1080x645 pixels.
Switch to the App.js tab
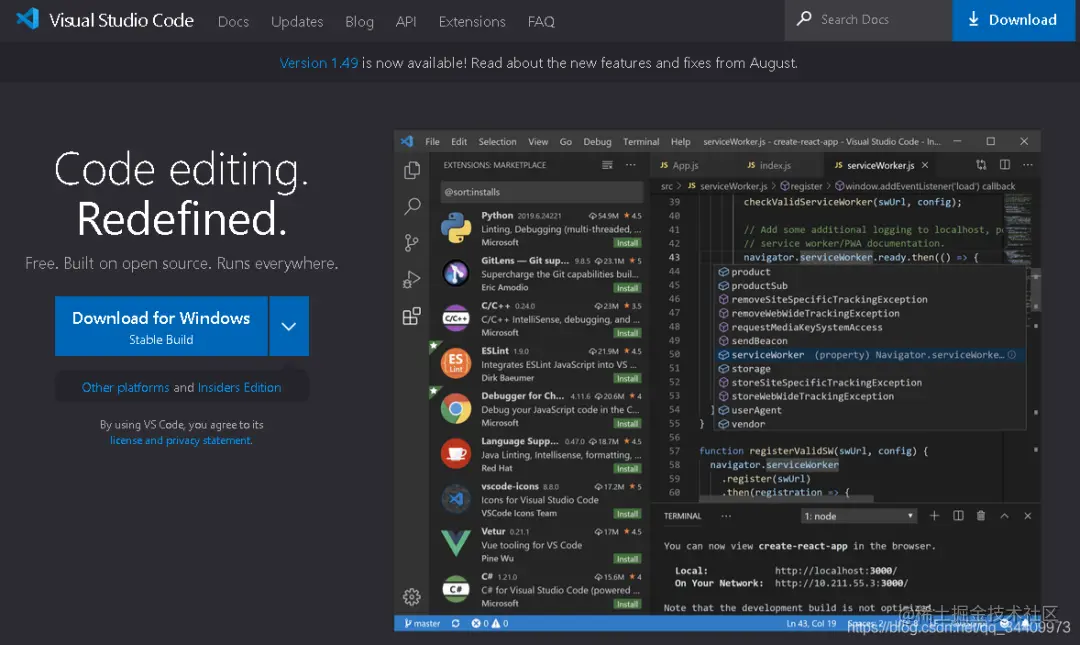(x=679, y=165)
